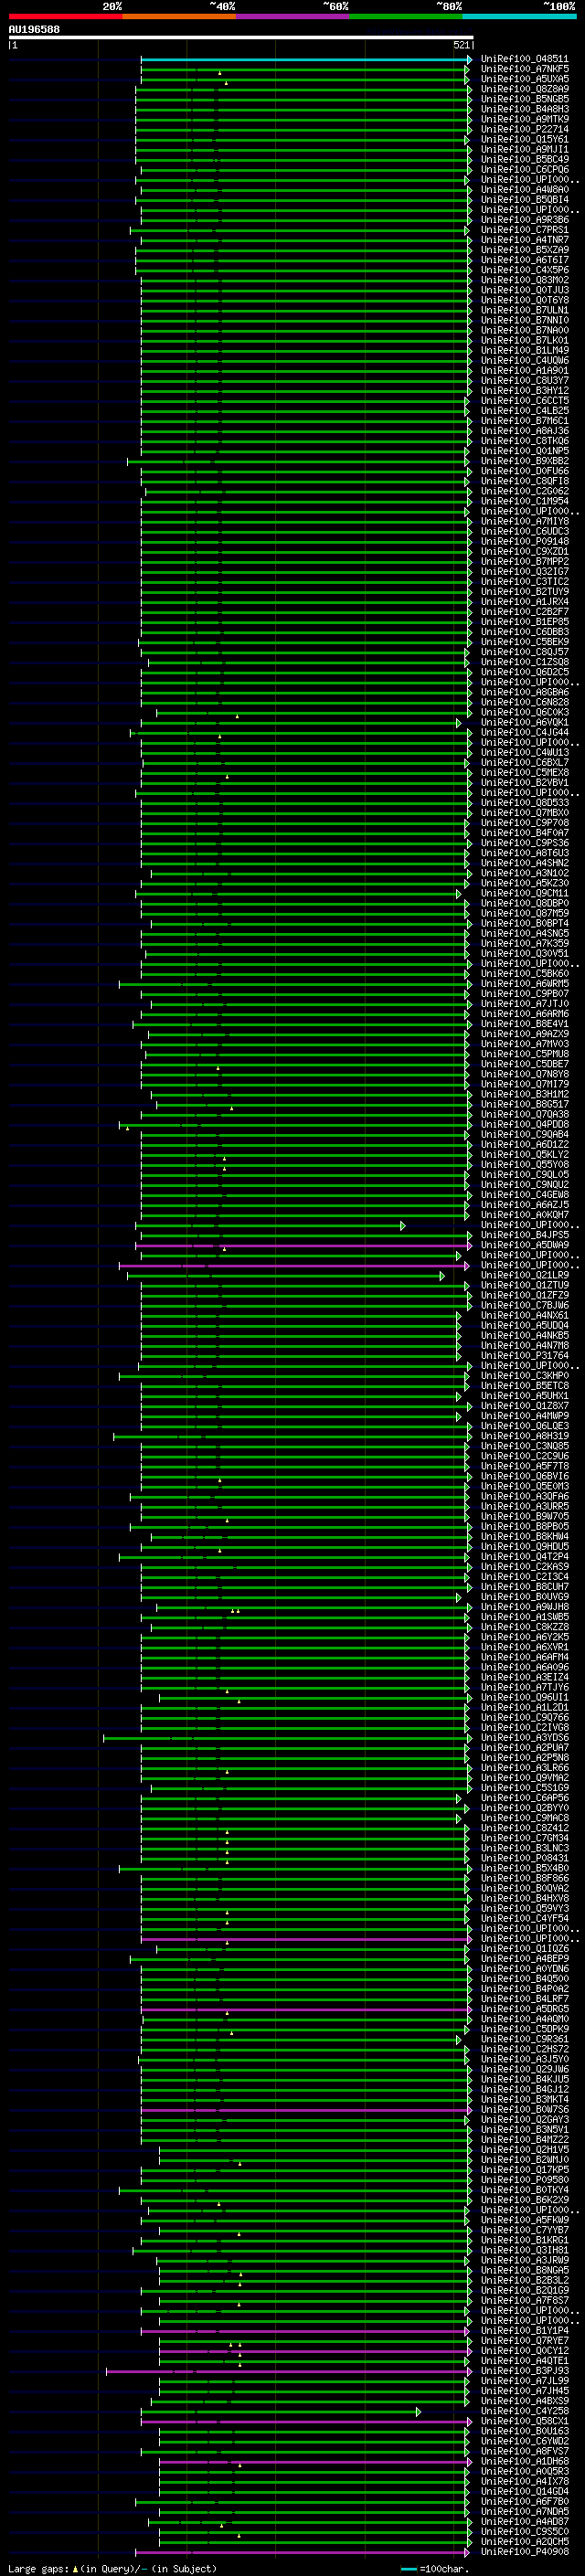Select label UniRef100_A2QCH5
Image resolution: width=585 pixels, height=2576 pixels.
[x=525, y=2542]
